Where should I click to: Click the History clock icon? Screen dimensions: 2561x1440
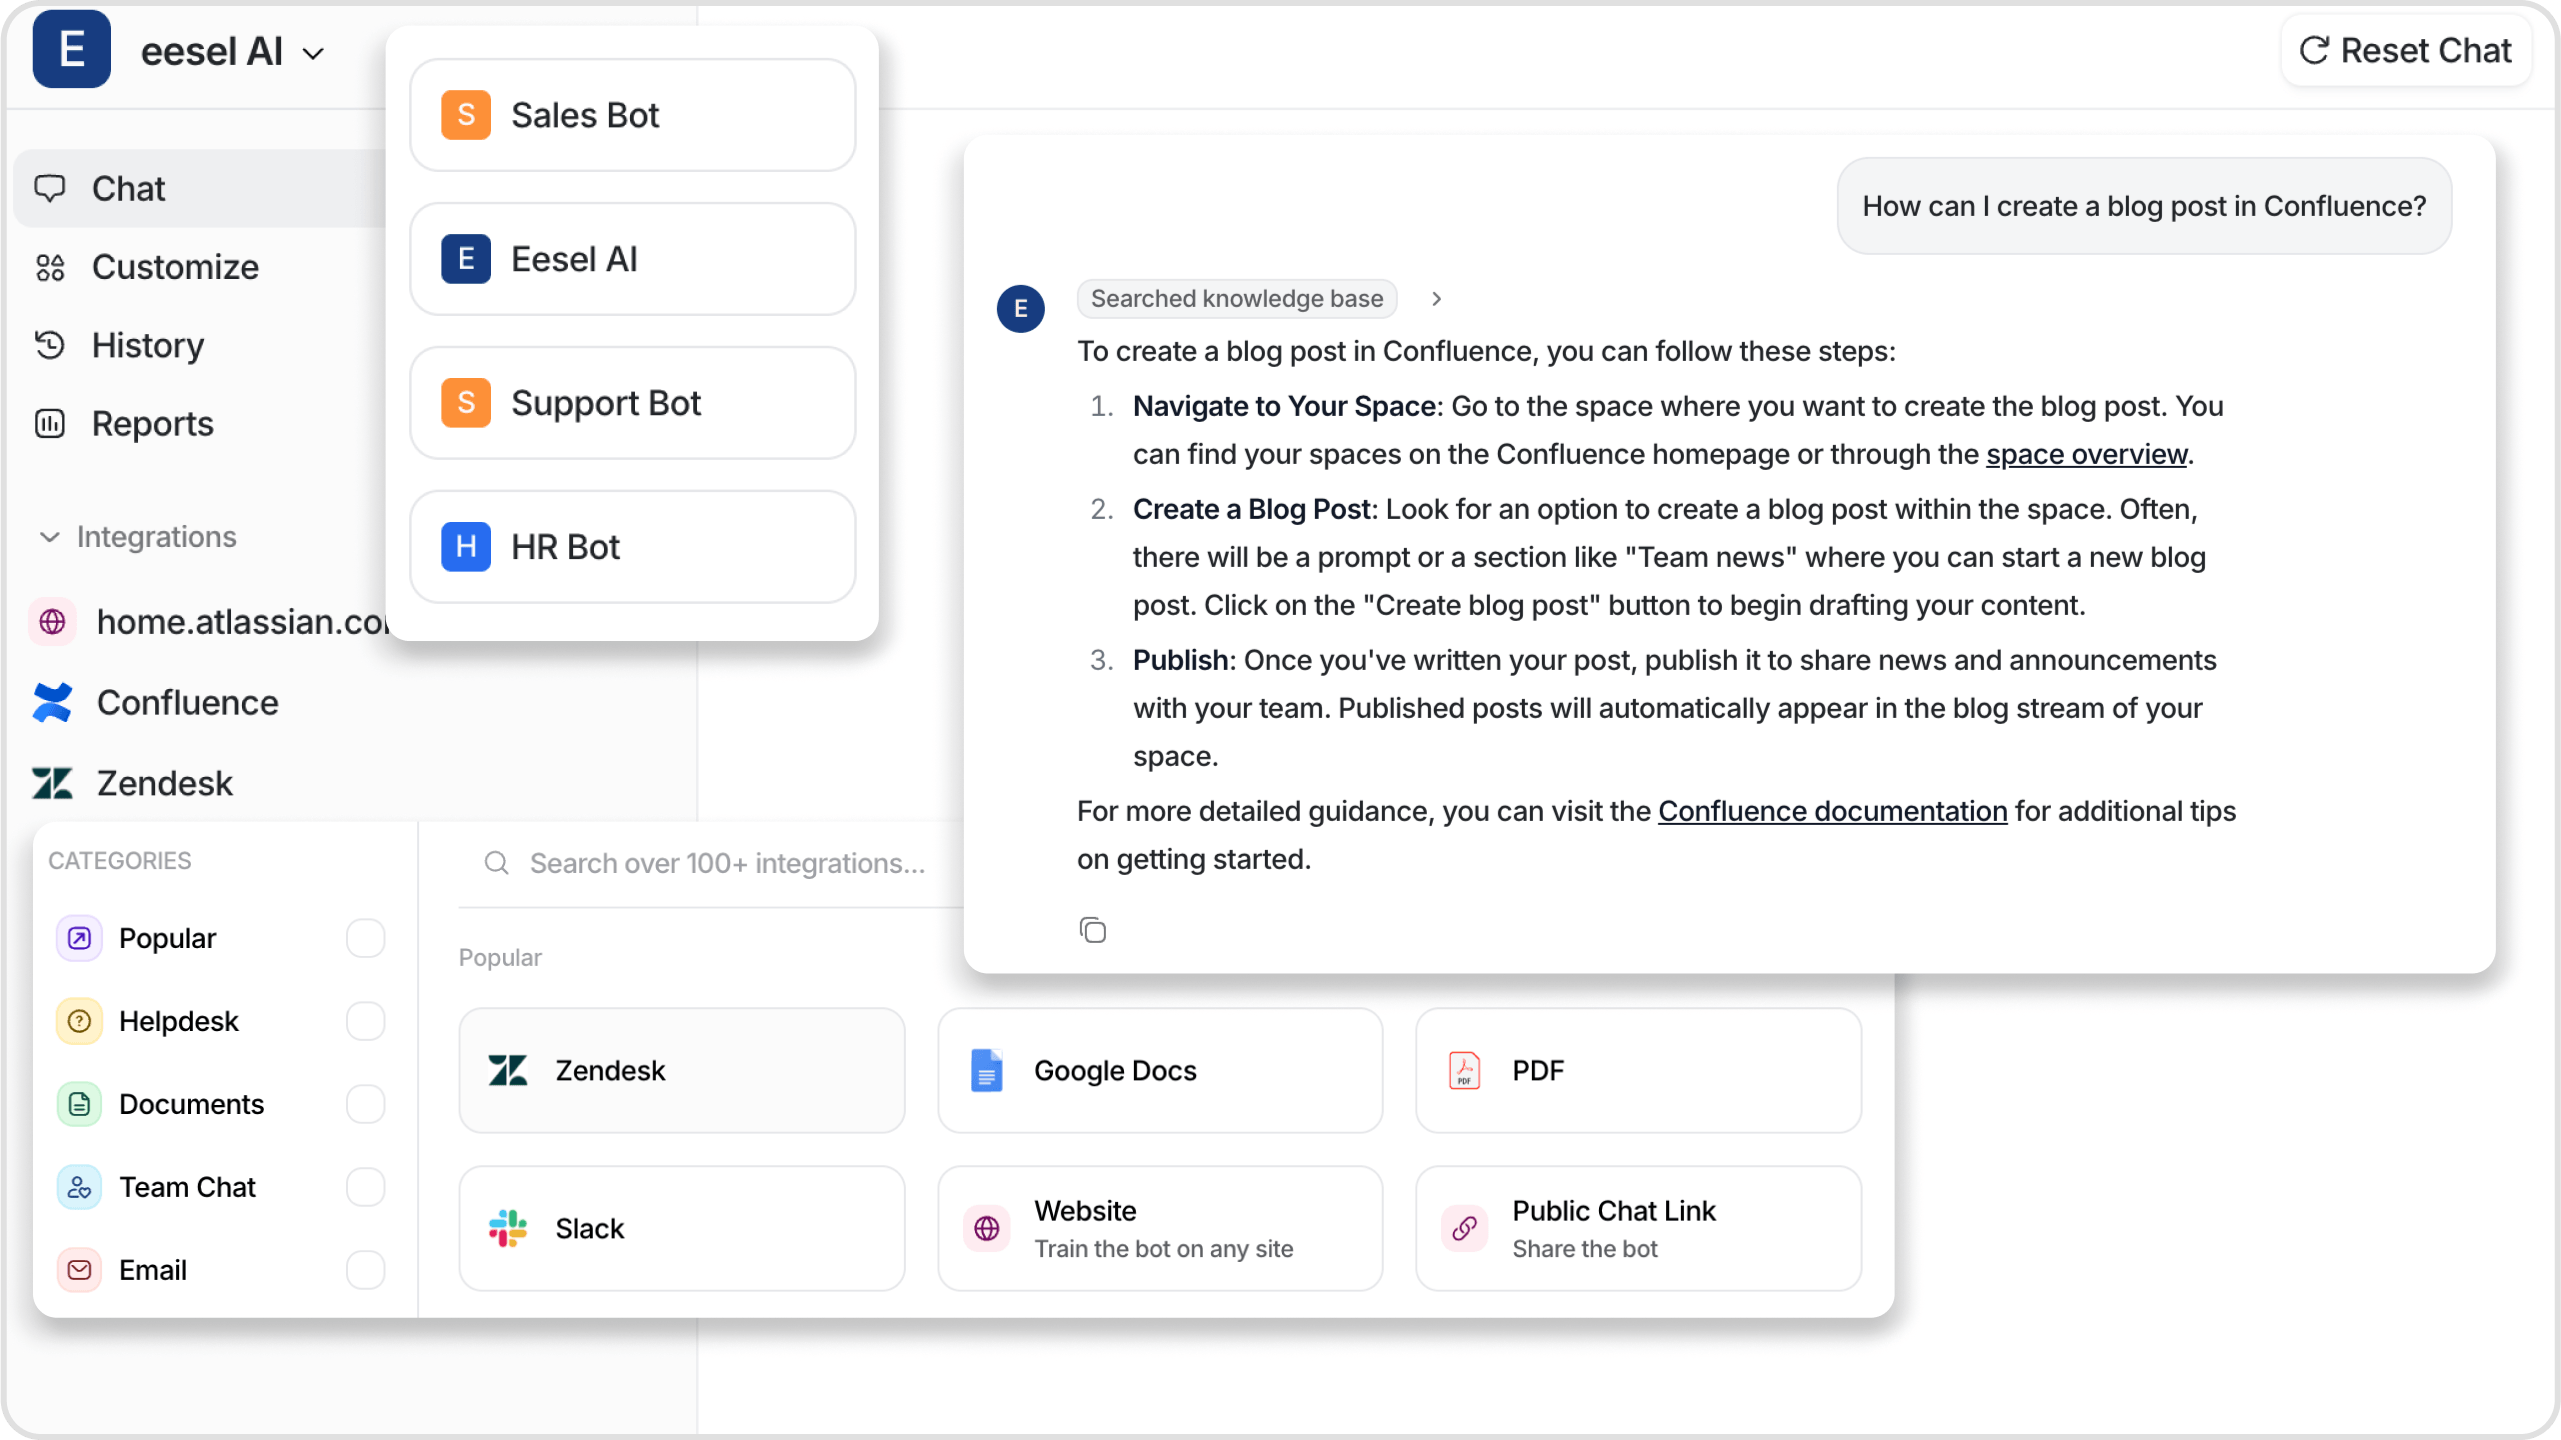click(50, 345)
